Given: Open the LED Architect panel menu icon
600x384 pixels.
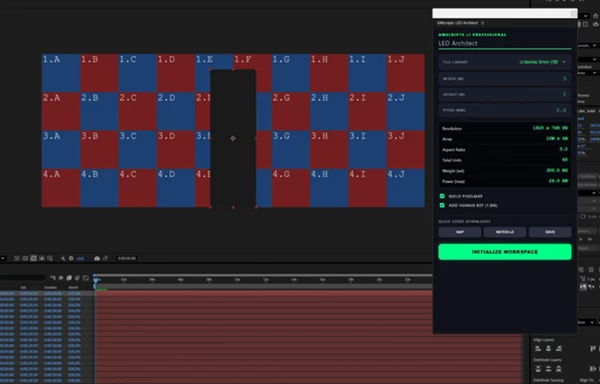Looking at the screenshot, I should [x=483, y=23].
